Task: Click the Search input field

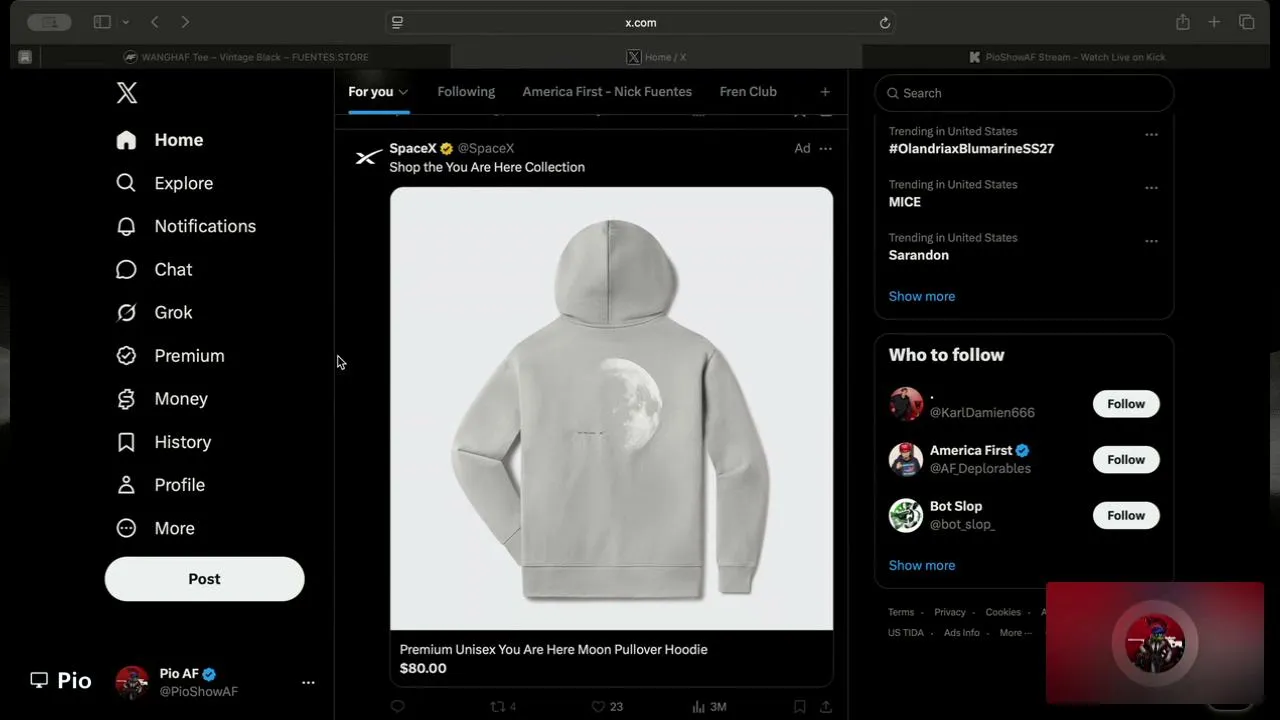Action: tap(1024, 93)
